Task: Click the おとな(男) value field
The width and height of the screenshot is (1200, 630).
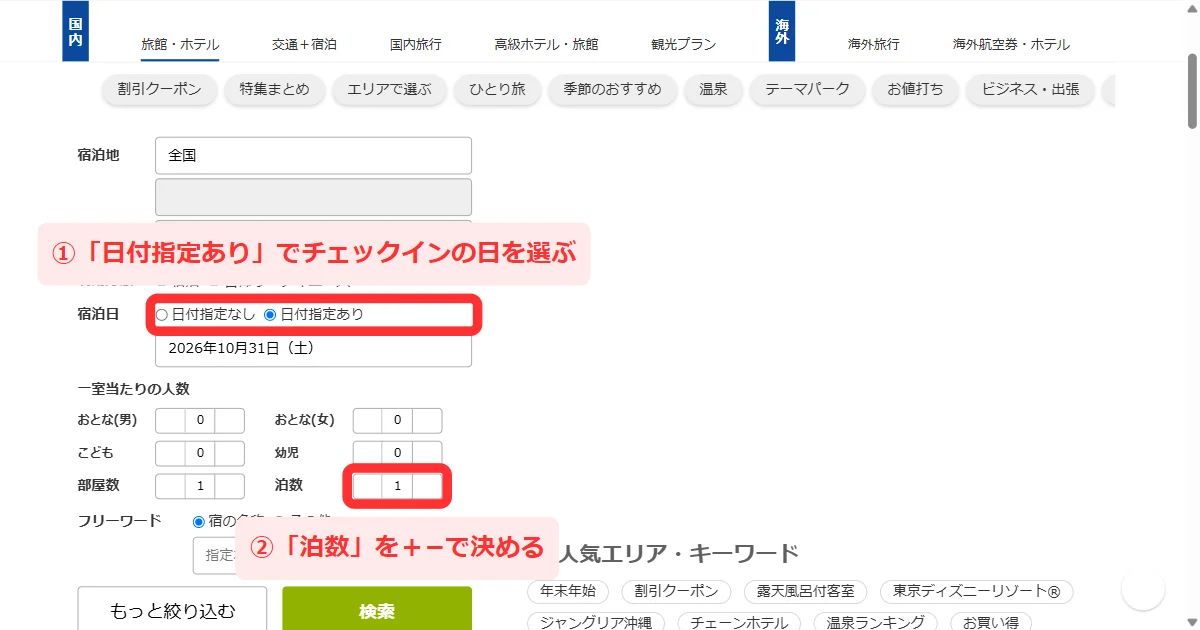Action: [x=200, y=421]
